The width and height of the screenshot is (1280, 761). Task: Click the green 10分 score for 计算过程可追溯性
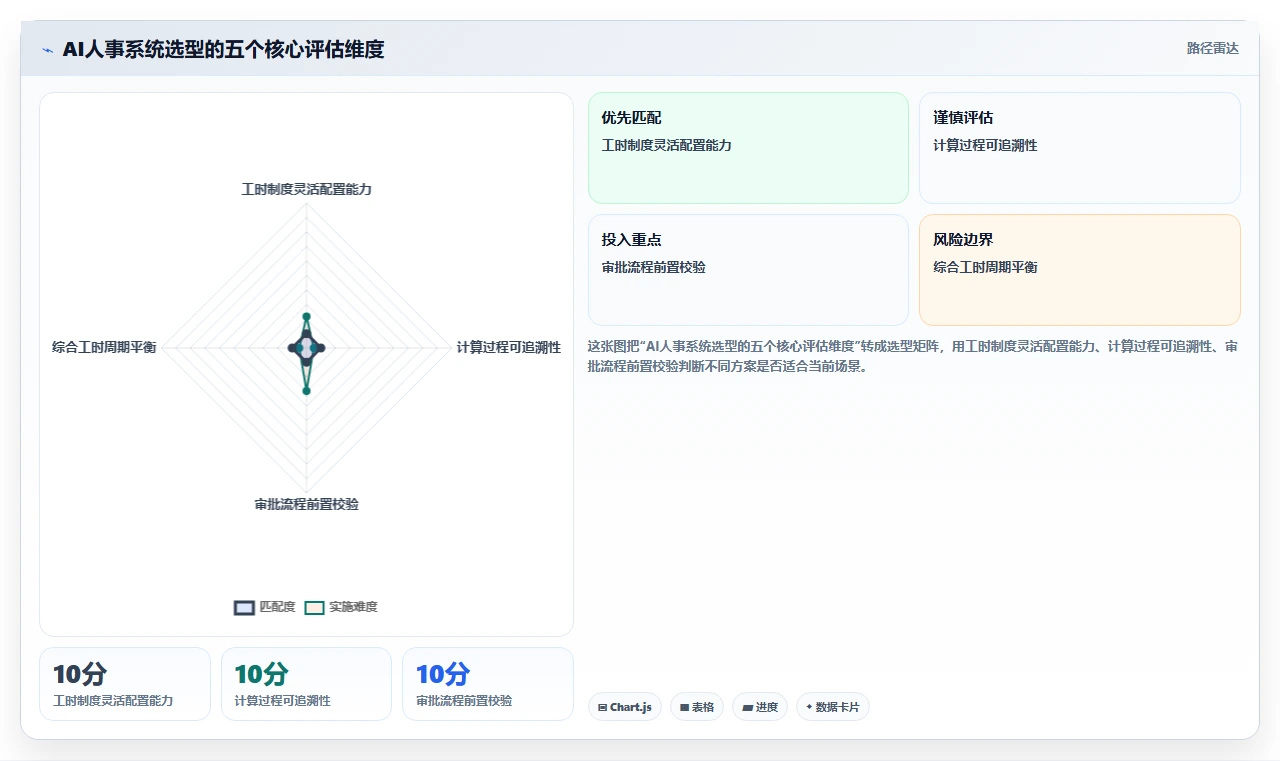click(x=261, y=674)
